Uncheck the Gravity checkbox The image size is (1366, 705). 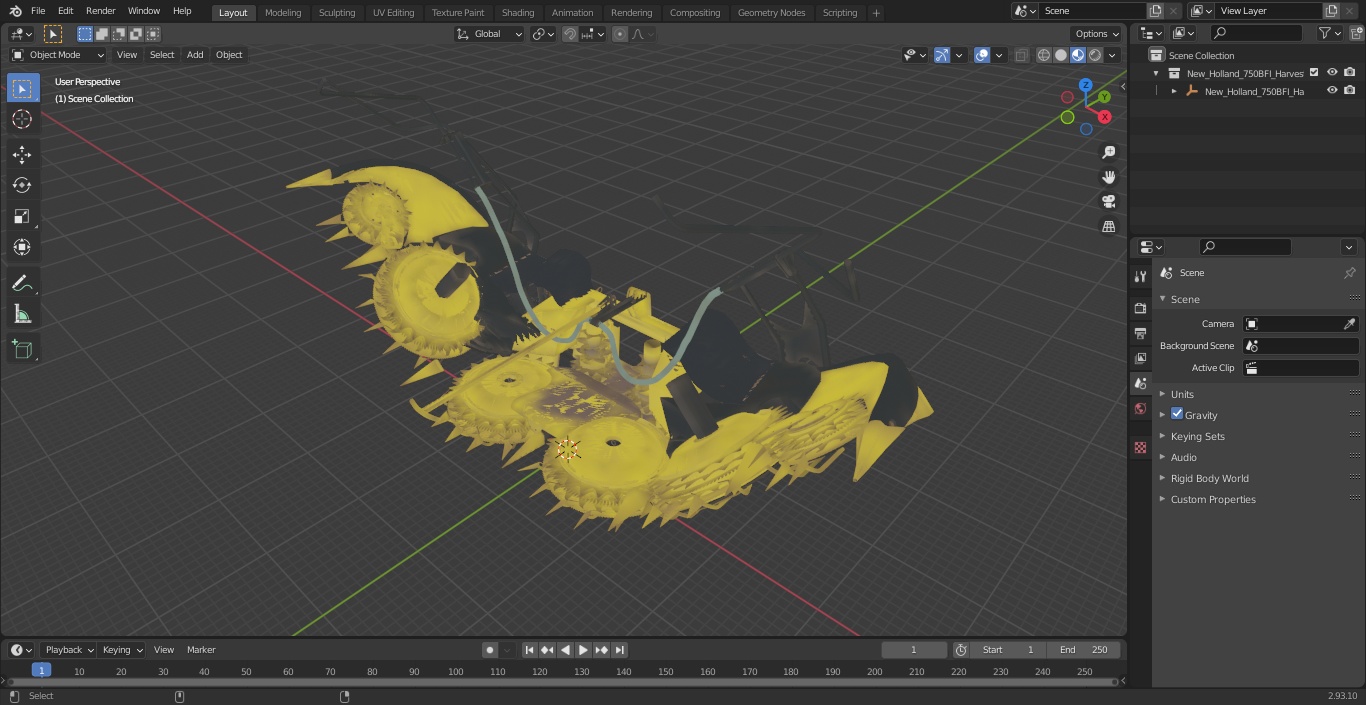coord(1177,414)
